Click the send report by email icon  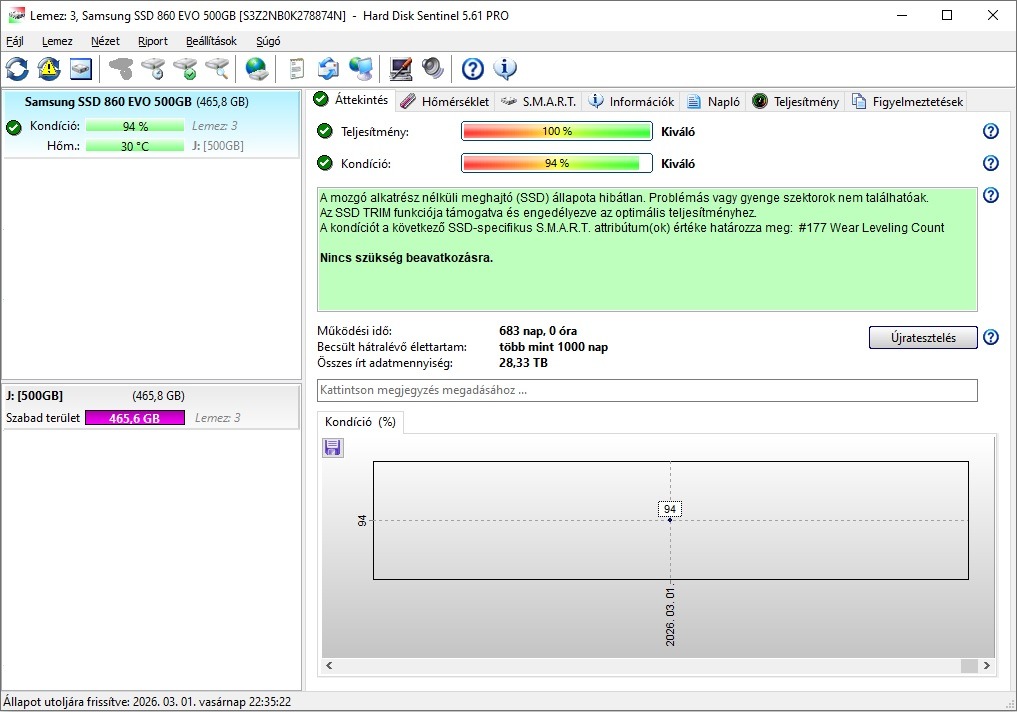328,68
